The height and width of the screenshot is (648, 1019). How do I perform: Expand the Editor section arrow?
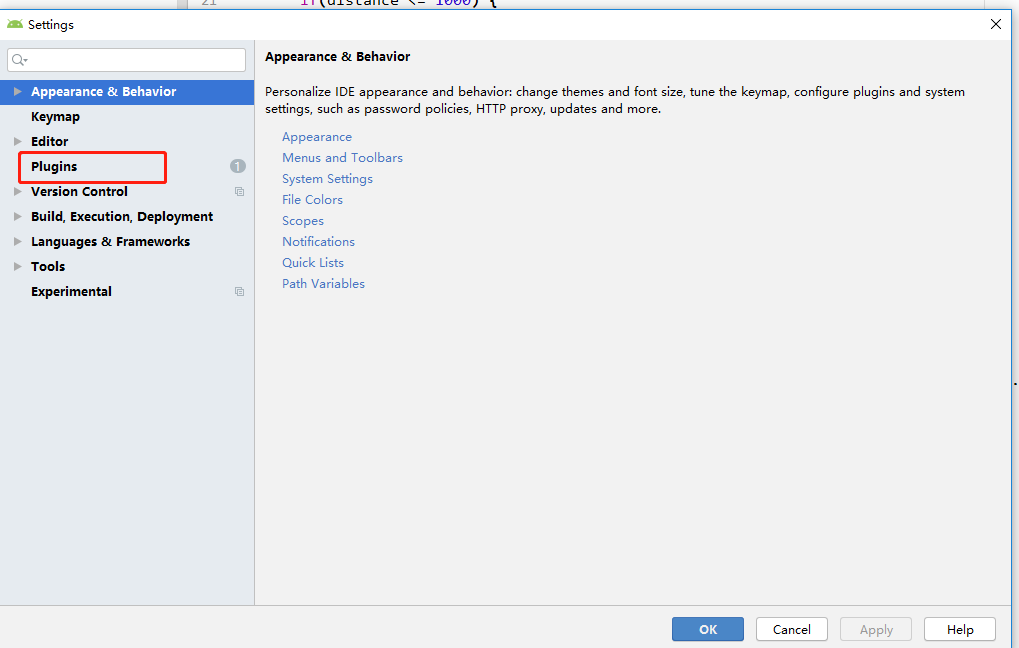click(x=18, y=141)
